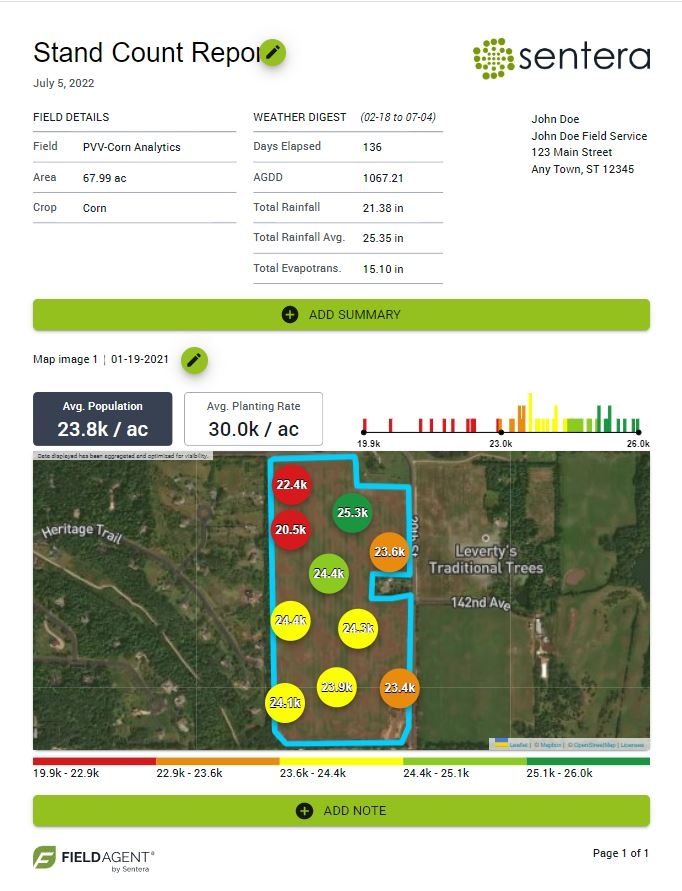Select the dark green 25.3k marker
The image size is (682, 891).
pyautogui.click(x=352, y=513)
